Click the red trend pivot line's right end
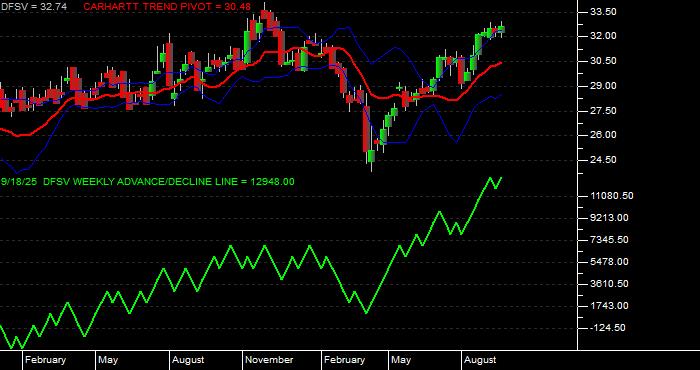The width and height of the screenshot is (700, 370). (x=501, y=63)
